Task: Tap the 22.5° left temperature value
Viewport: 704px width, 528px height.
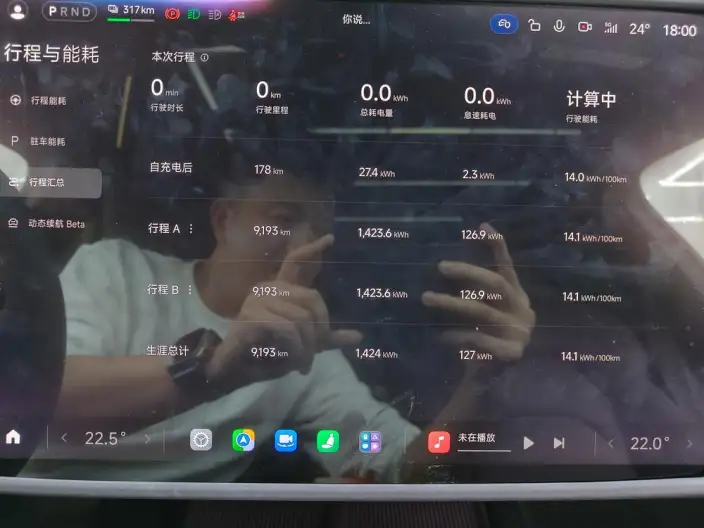Action: click(106, 438)
